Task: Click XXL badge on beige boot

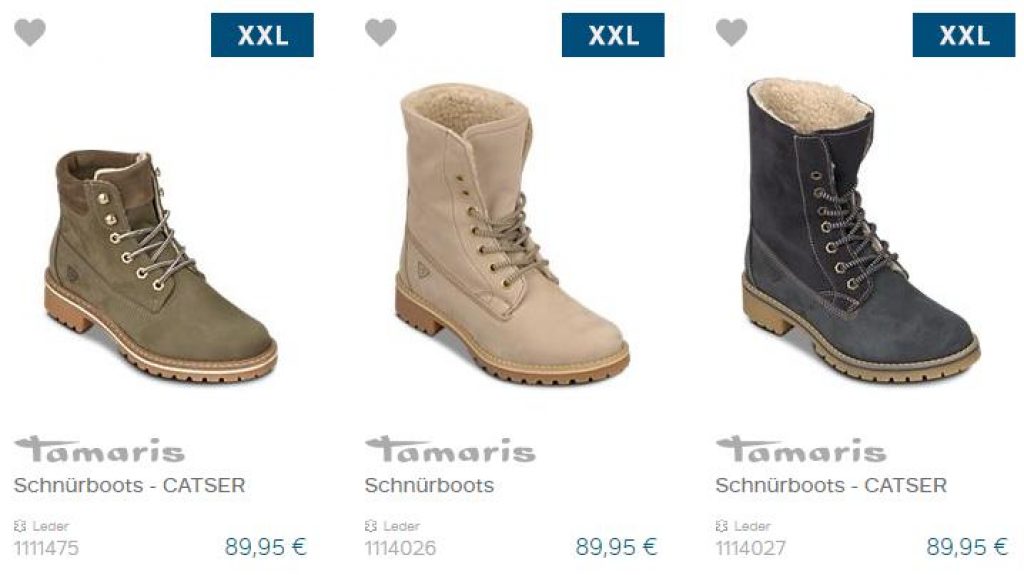Action: click(x=613, y=35)
